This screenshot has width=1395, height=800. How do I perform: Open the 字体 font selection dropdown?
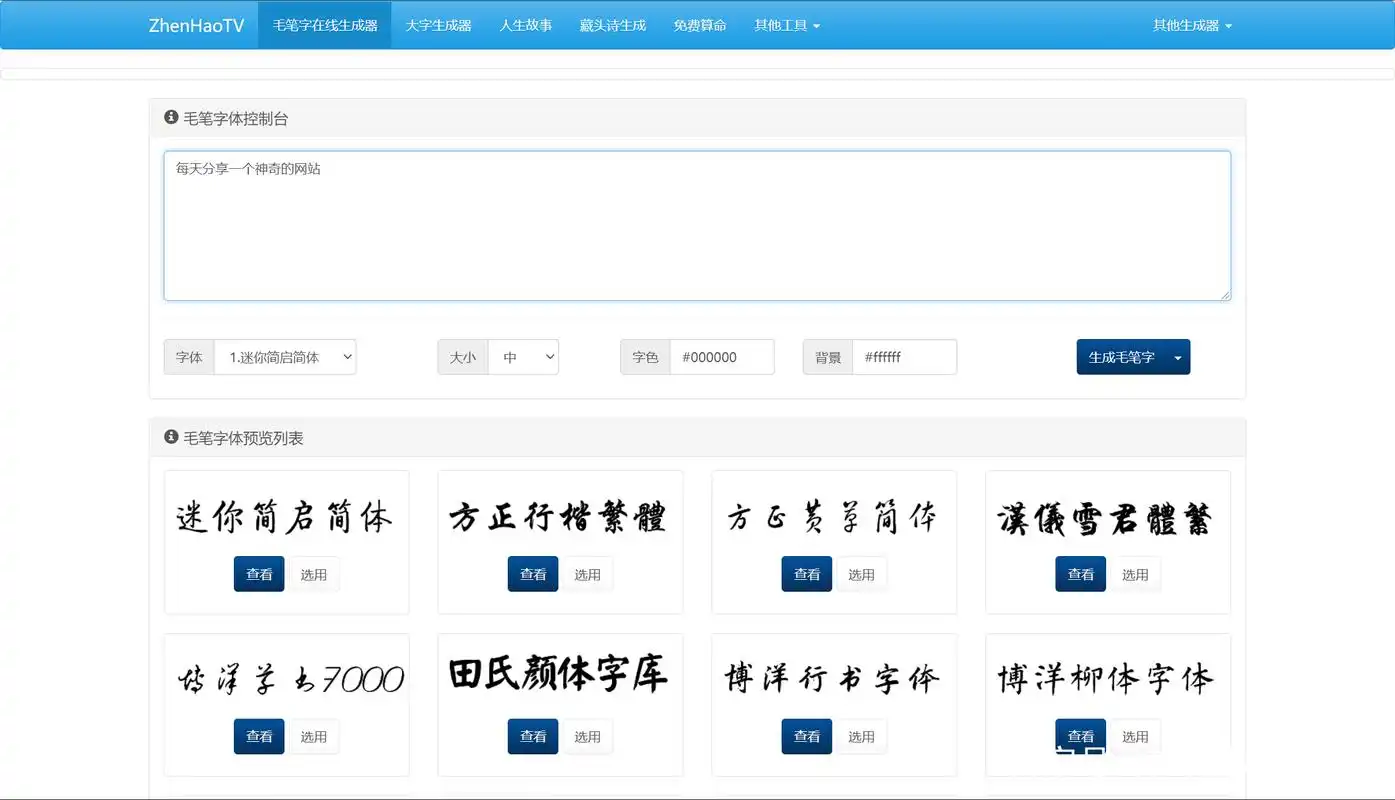click(285, 356)
